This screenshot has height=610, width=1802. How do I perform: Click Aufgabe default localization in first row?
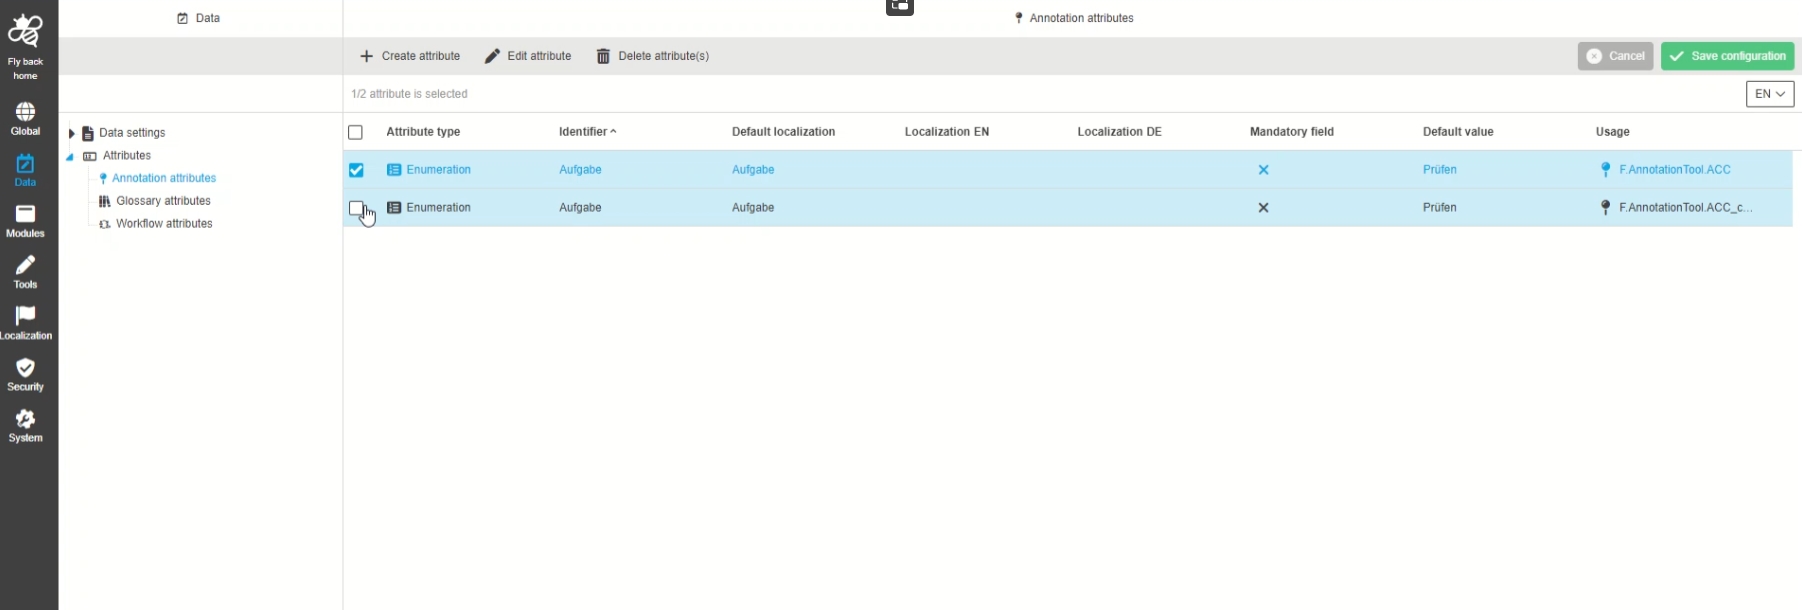coord(753,170)
